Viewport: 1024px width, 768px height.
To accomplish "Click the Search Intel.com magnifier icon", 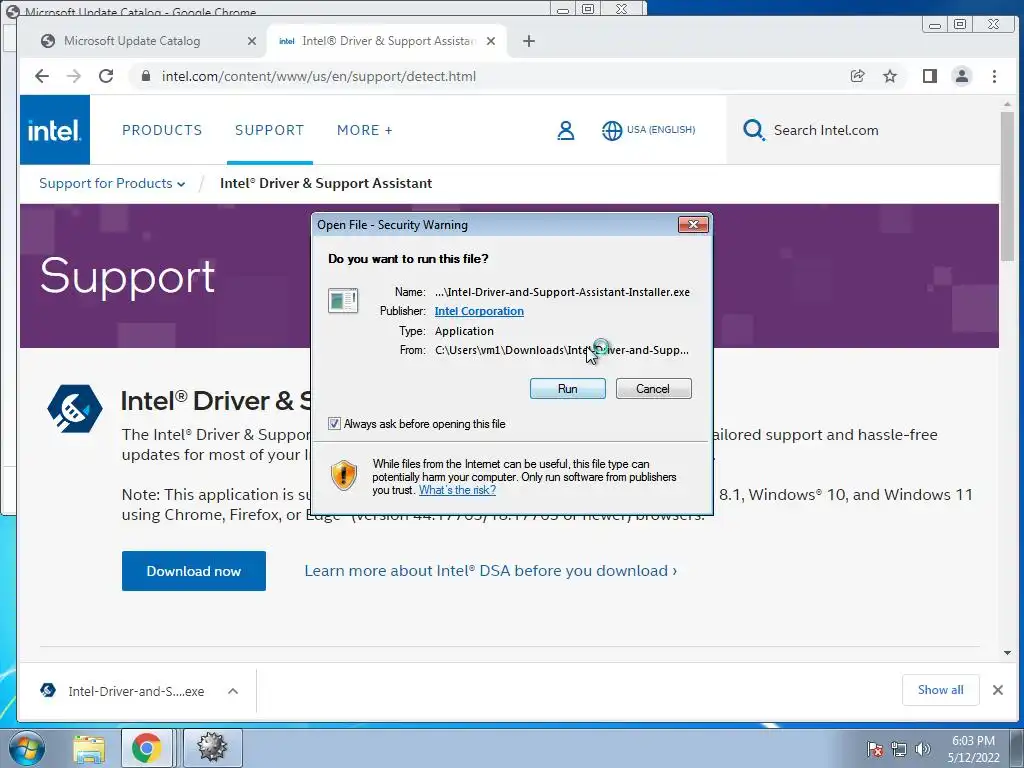I will pos(754,130).
